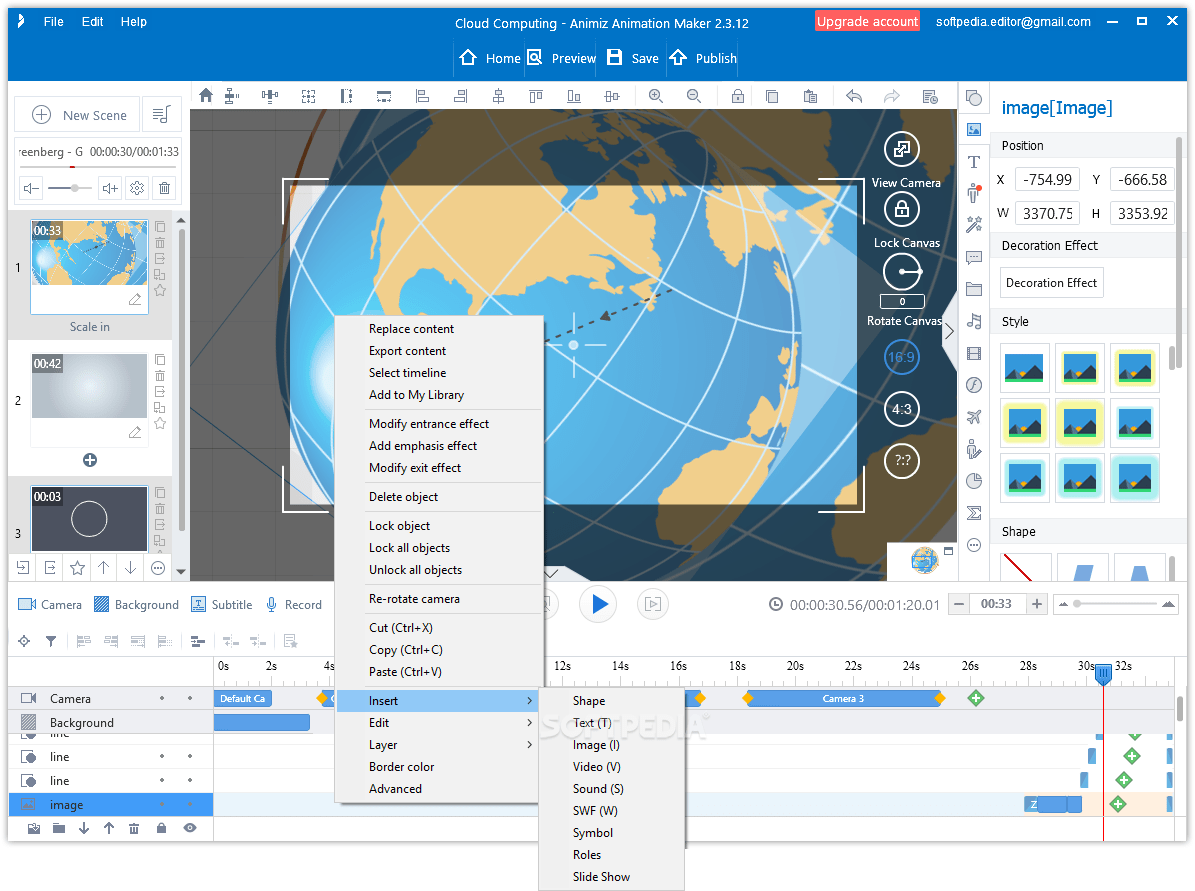The height and width of the screenshot is (891, 1195).
Task: Click the Upgrade account button
Action: pos(867,21)
